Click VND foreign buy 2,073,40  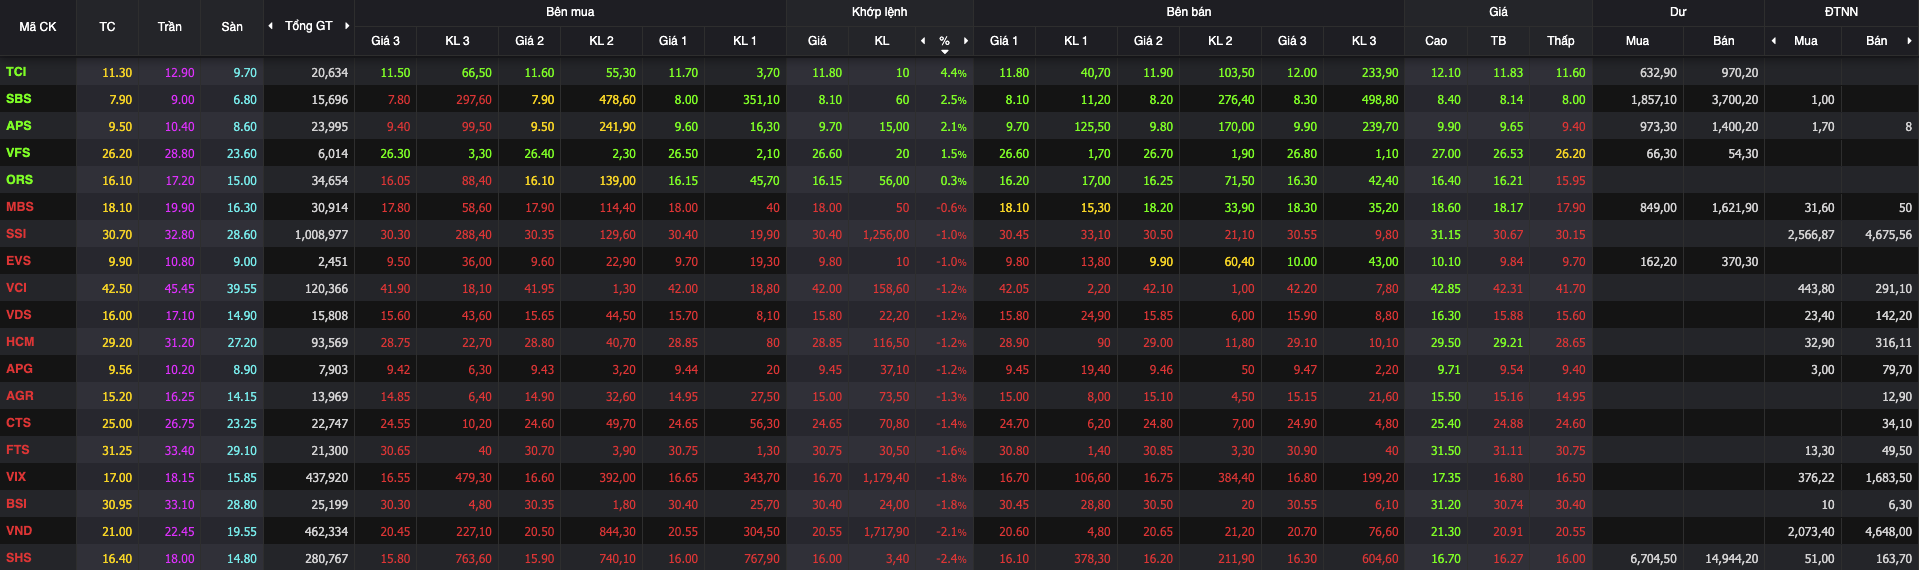[x=1811, y=532]
